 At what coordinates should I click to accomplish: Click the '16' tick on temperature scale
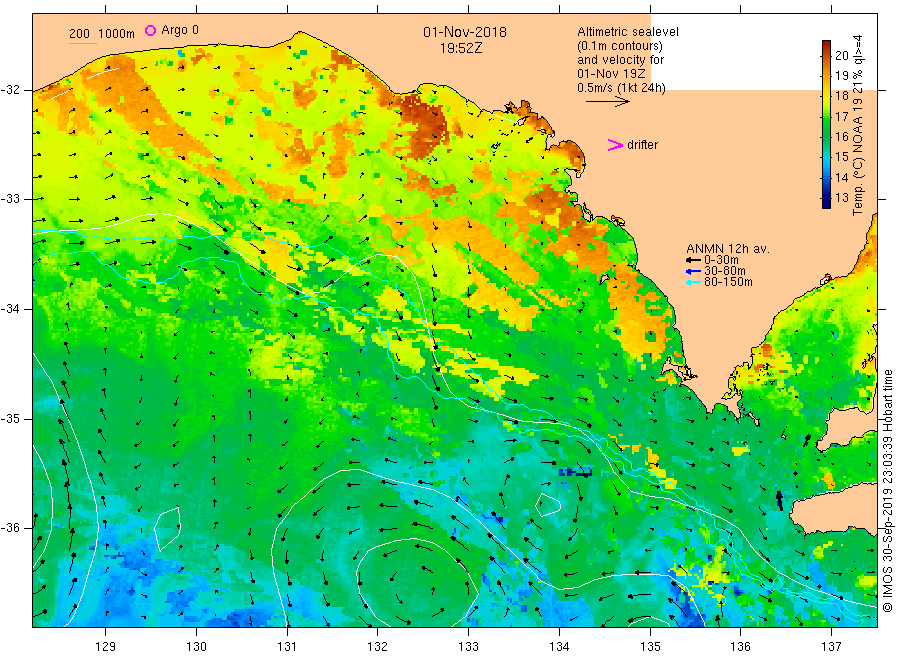tap(841, 137)
